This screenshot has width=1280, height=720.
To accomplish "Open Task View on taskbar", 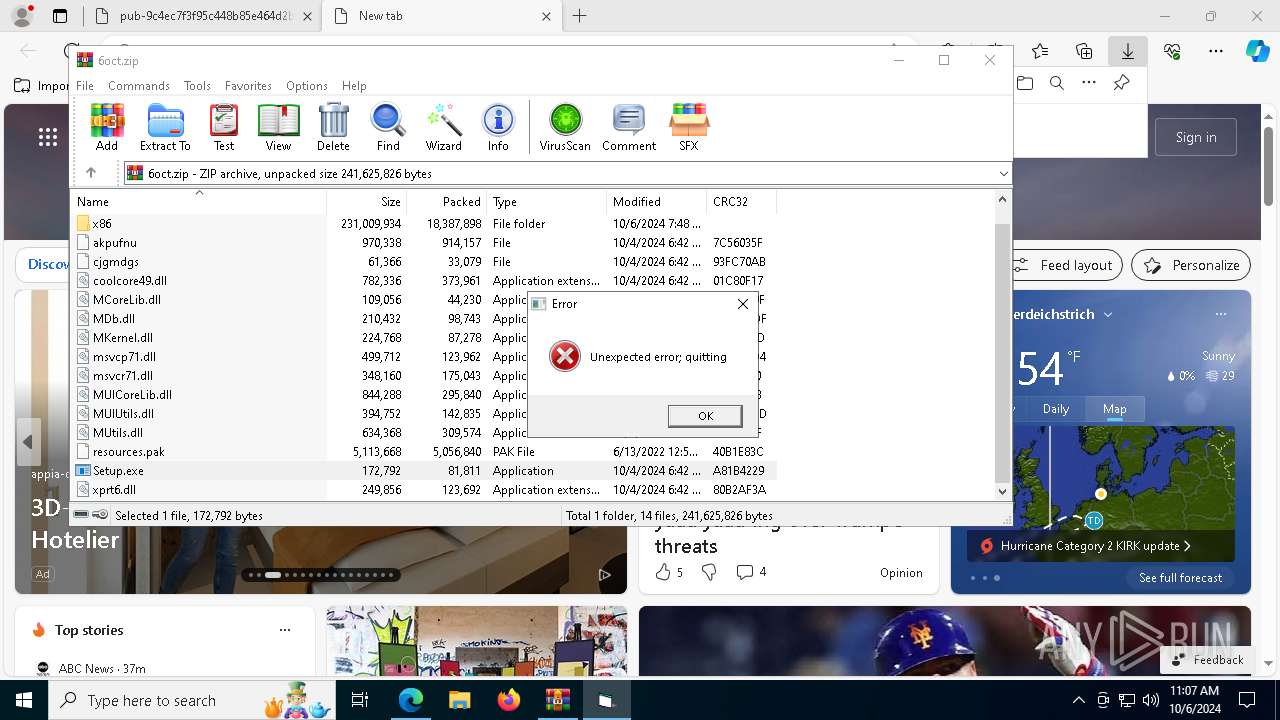I will (361, 700).
